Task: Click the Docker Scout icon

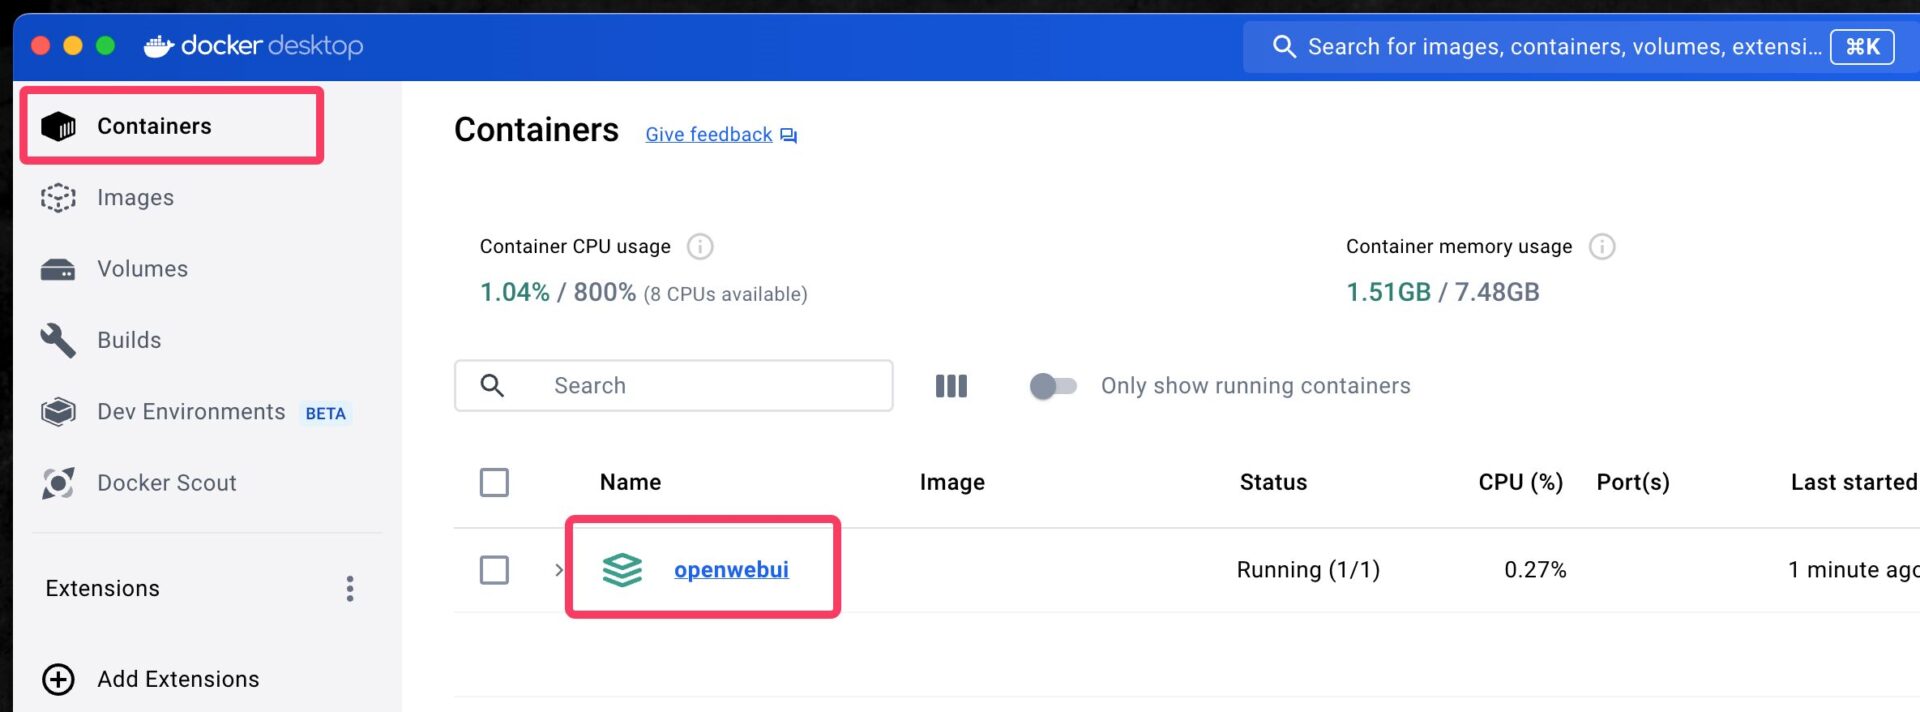Action: [58, 483]
